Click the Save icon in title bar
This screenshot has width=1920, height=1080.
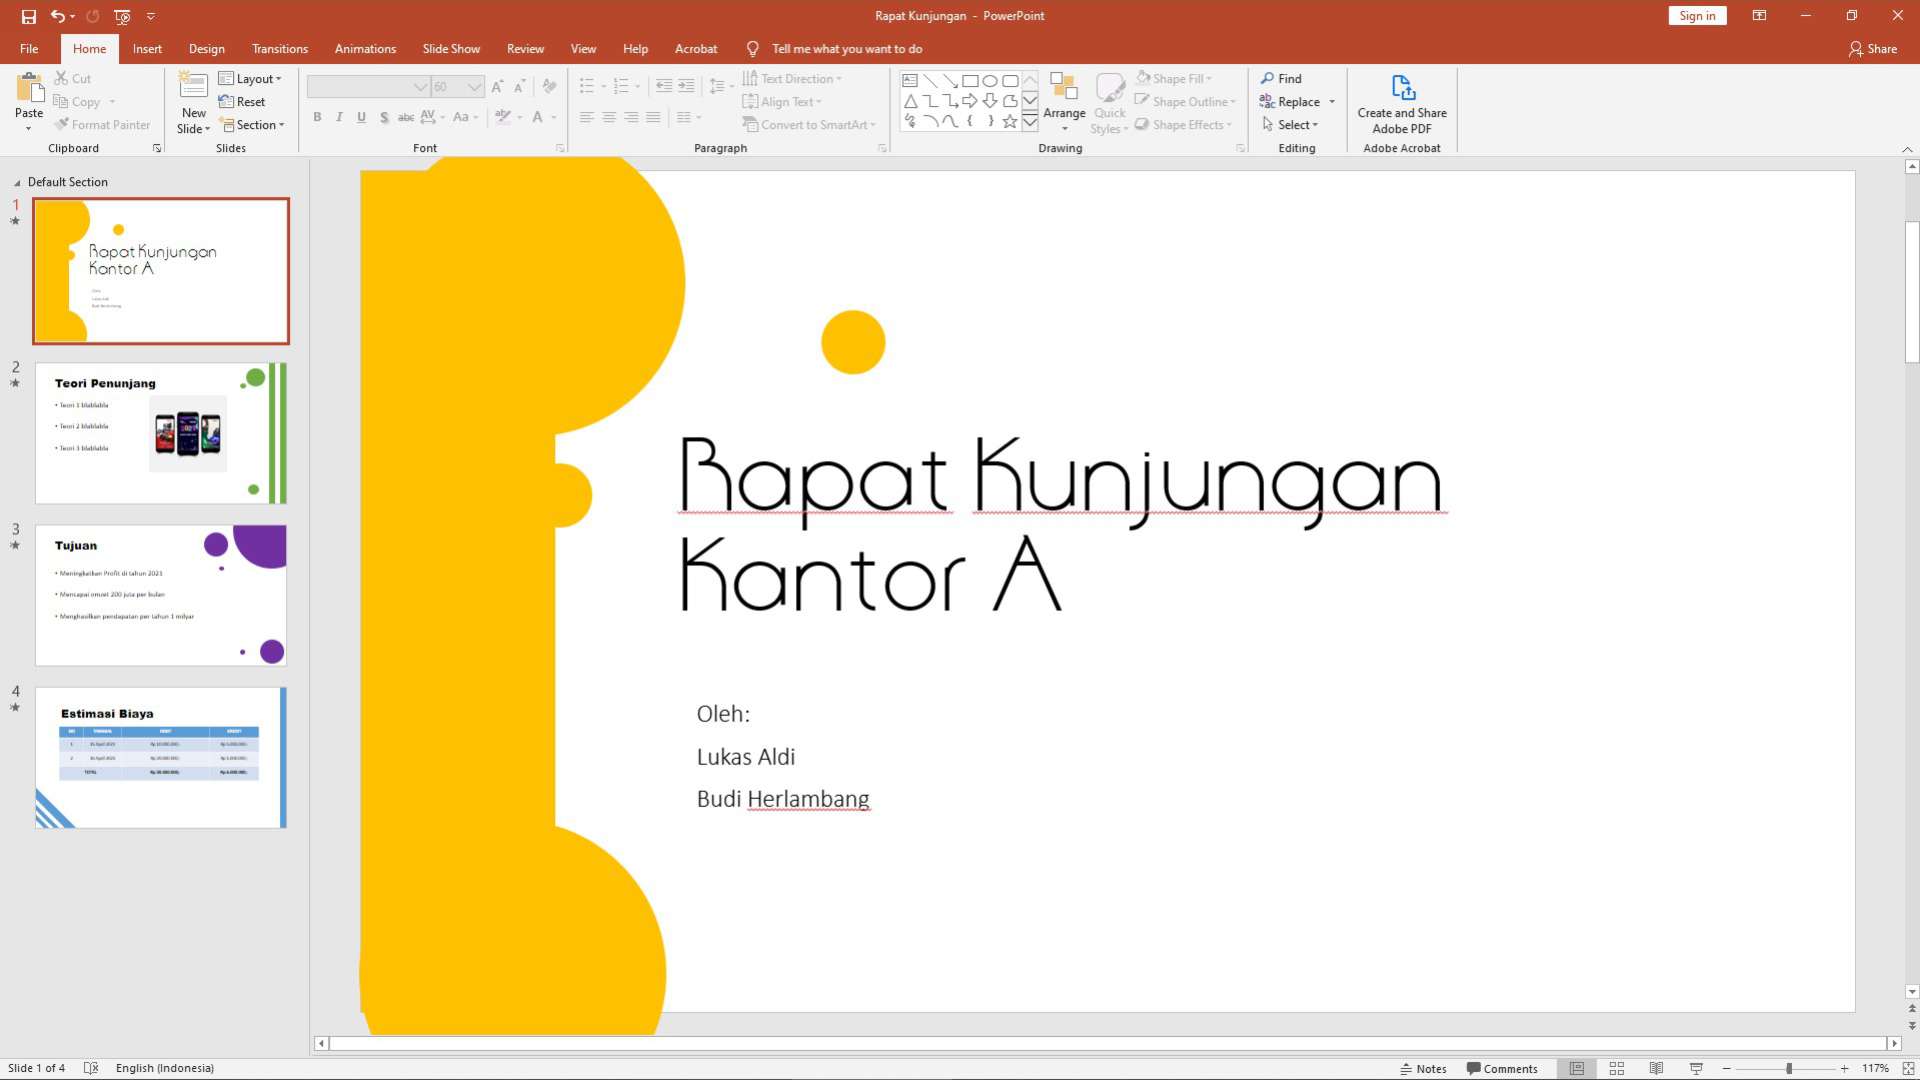[x=28, y=16]
